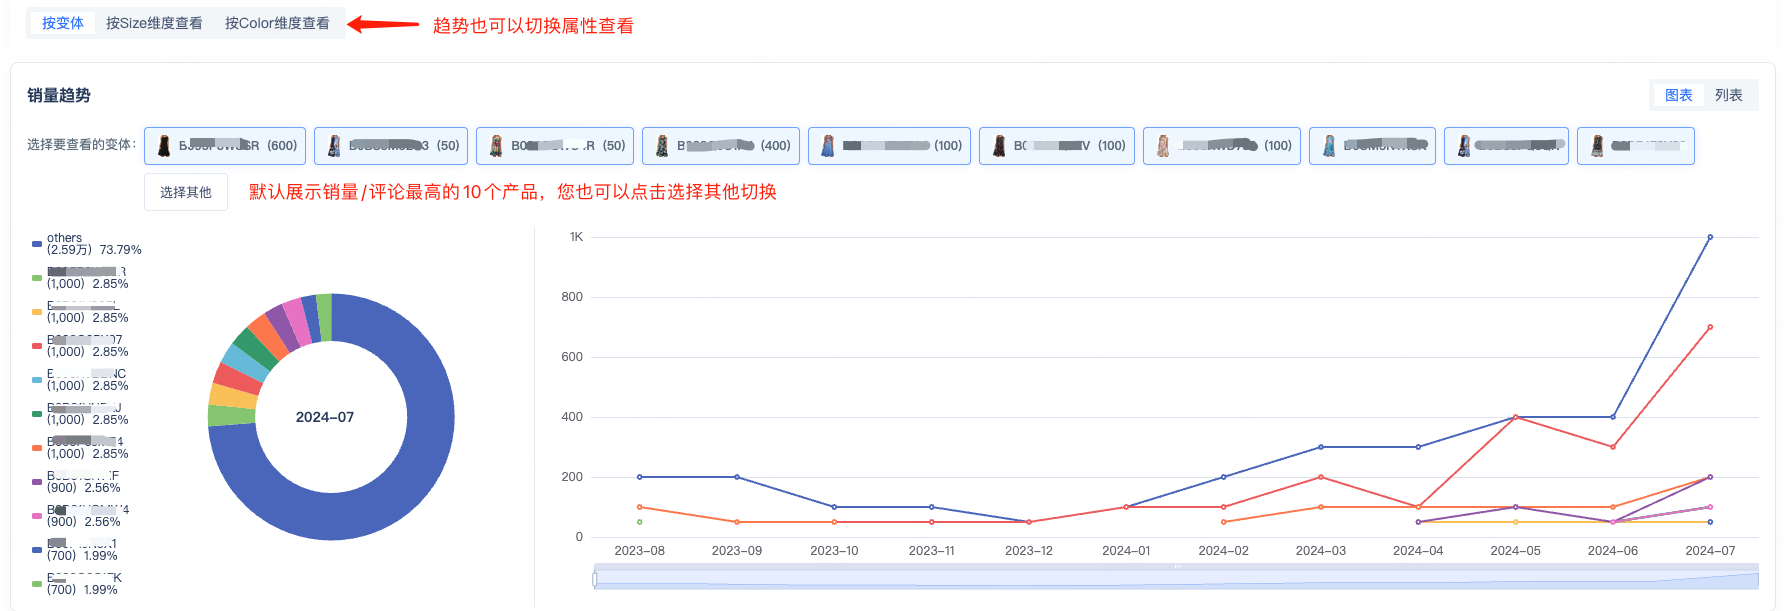The height and width of the screenshot is (611, 1787).
Task: Click the 选择其他 button
Action: 186,192
